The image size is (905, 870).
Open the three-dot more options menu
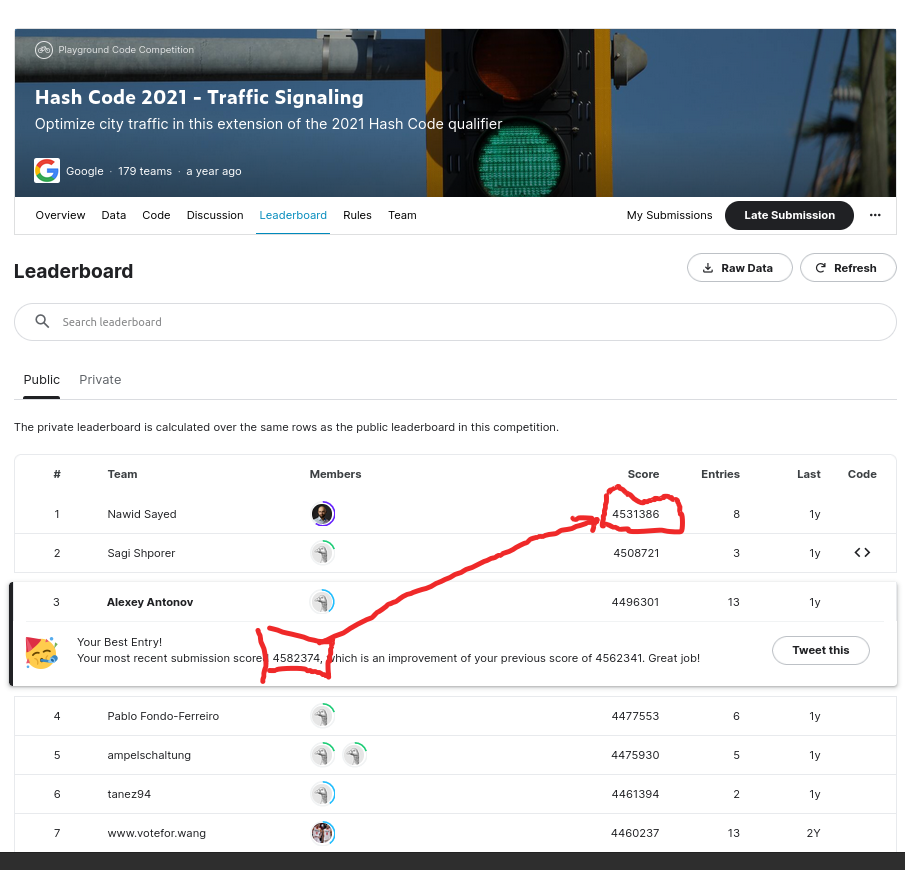(x=875, y=215)
